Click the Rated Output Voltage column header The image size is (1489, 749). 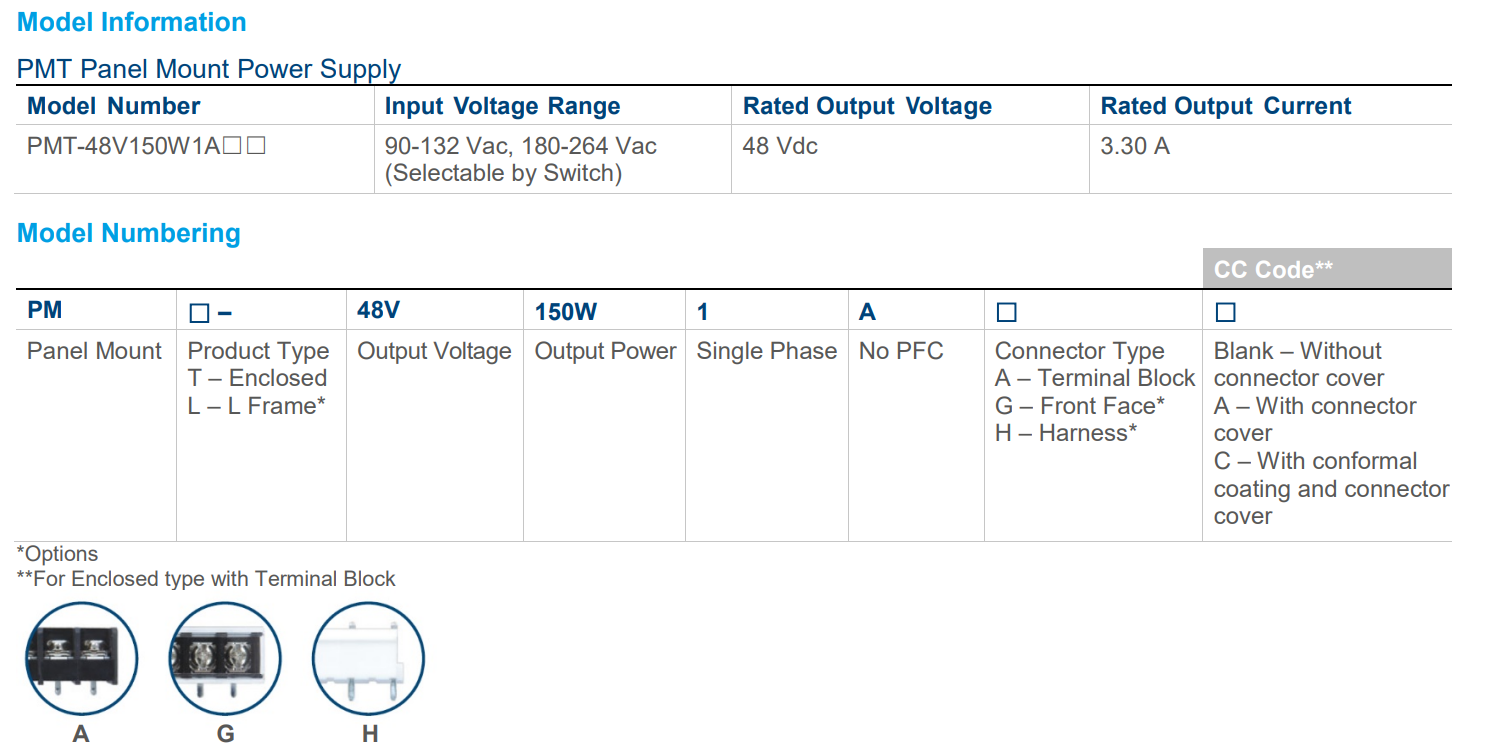[867, 106]
